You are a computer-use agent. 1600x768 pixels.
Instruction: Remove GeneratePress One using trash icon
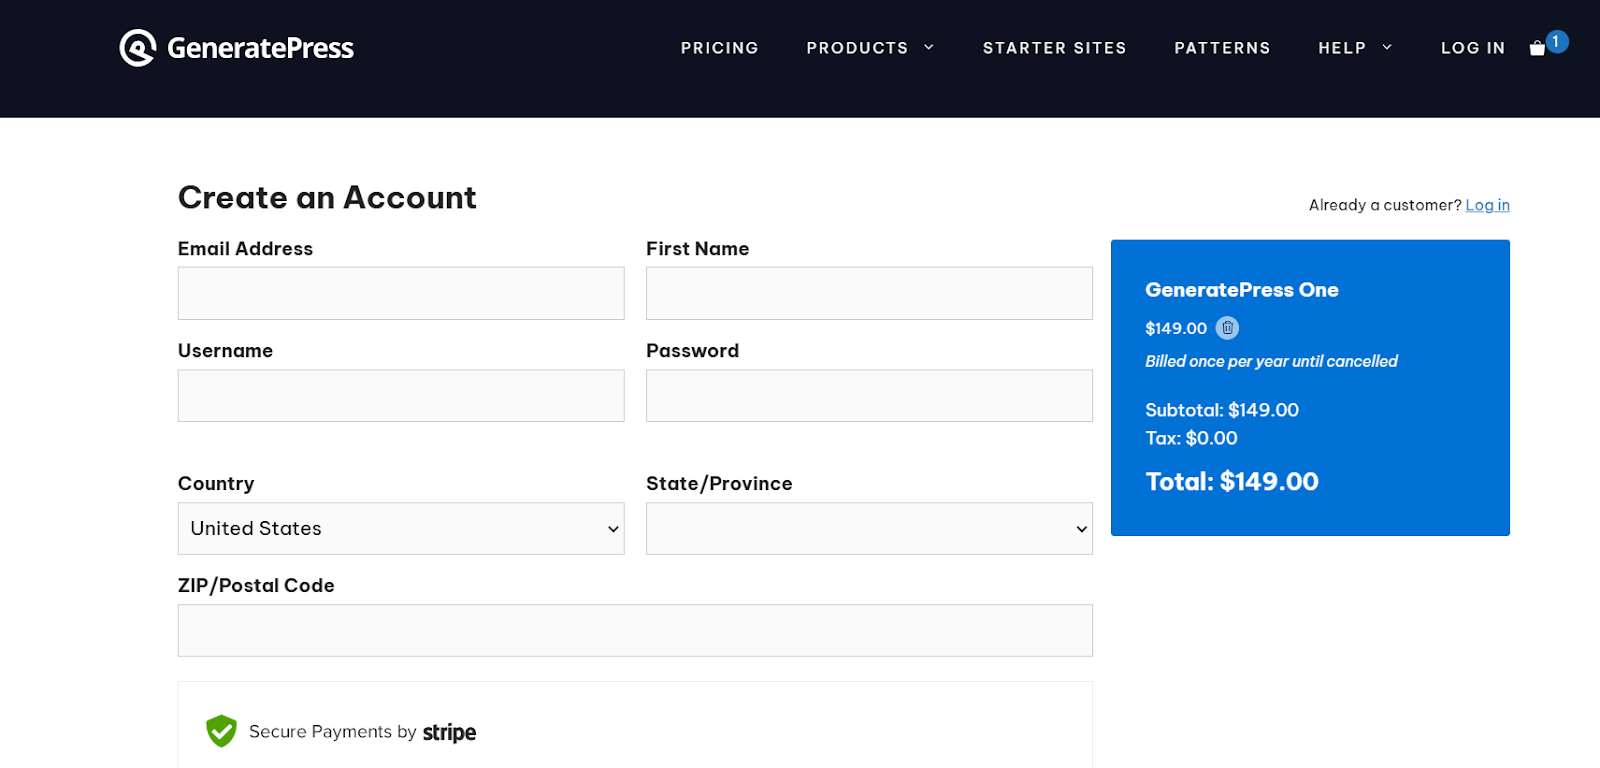click(x=1227, y=328)
